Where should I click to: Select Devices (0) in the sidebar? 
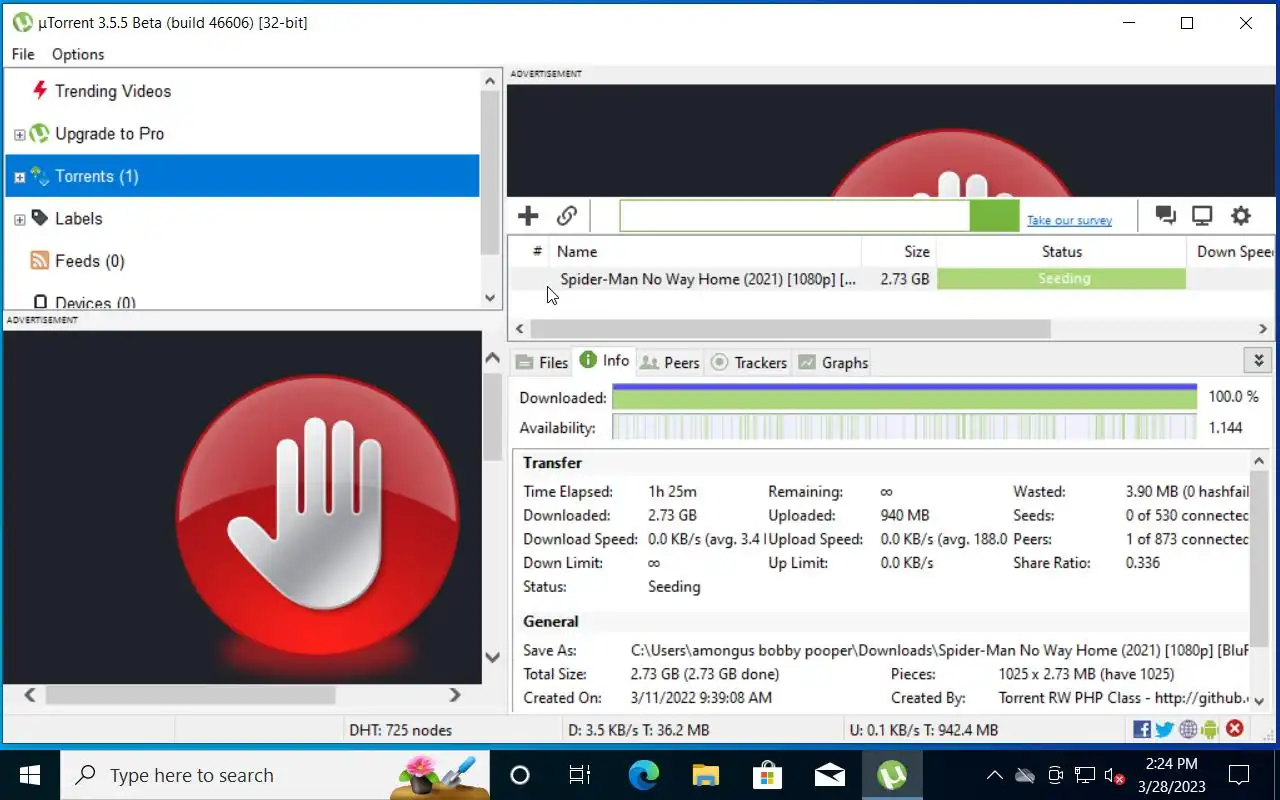pos(96,302)
